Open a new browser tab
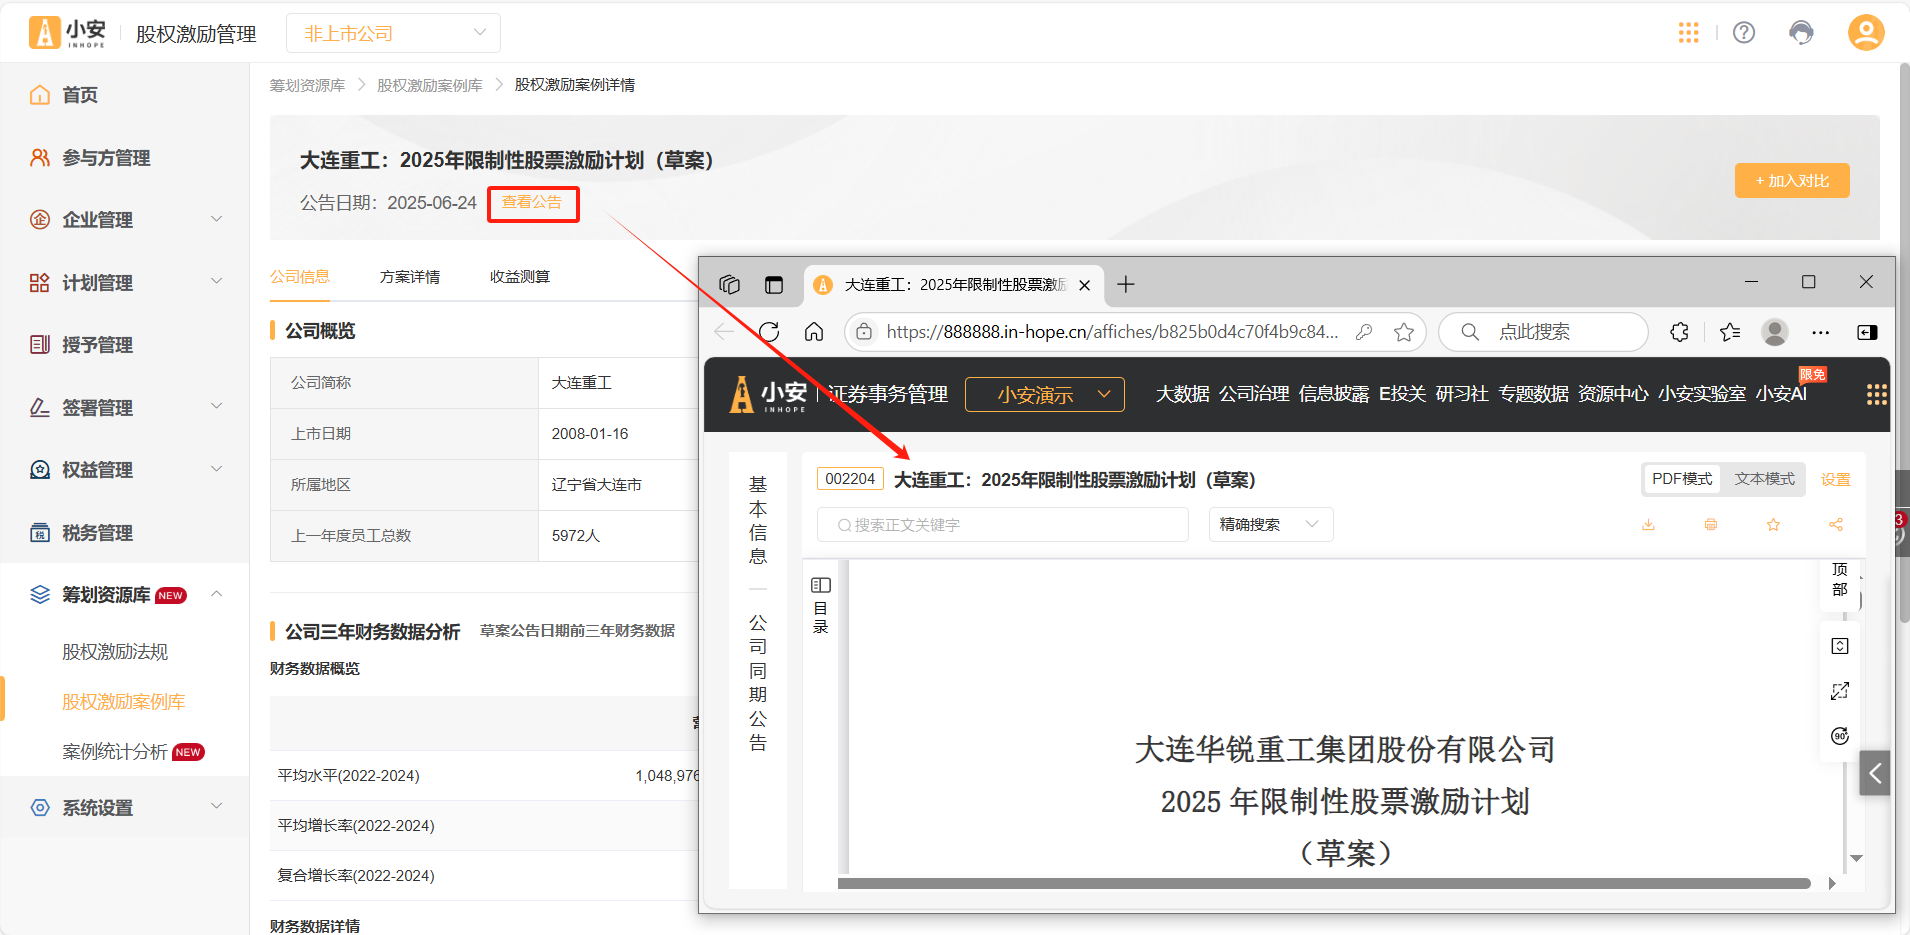 tap(1126, 285)
